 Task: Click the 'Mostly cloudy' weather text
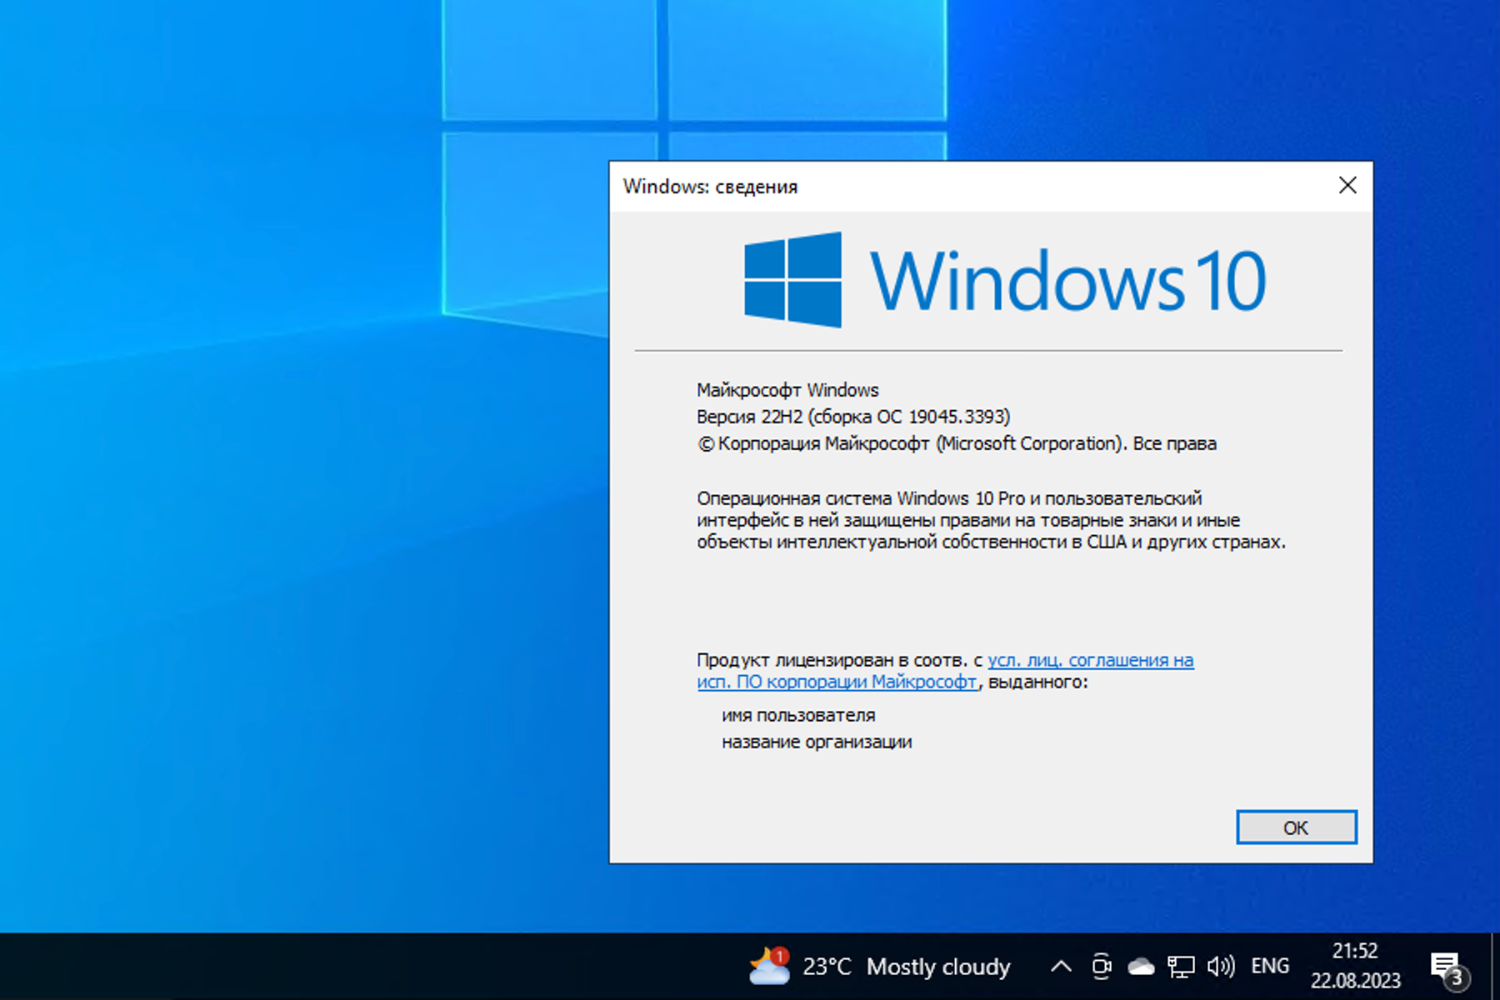[x=938, y=967]
